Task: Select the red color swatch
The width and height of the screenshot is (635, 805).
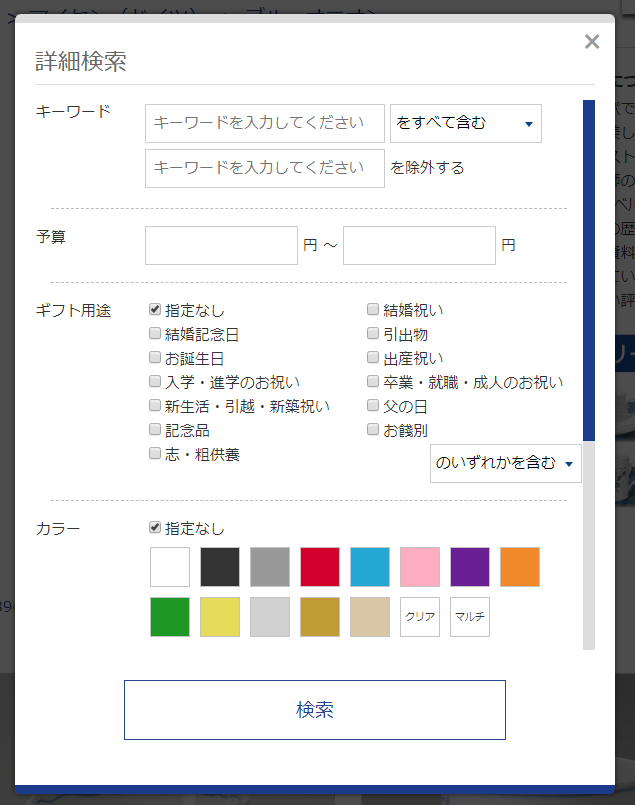Action: click(320, 567)
